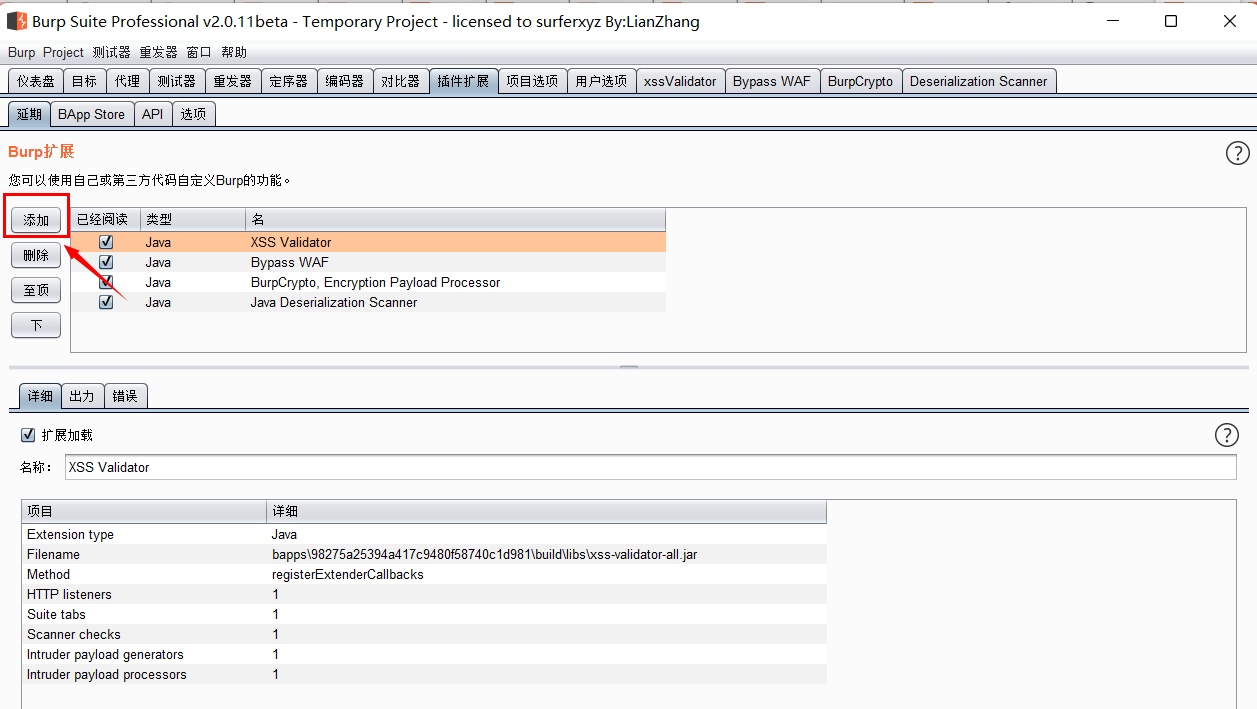Switch to the 出力 output tab
1257x709 pixels.
[x=82, y=396]
